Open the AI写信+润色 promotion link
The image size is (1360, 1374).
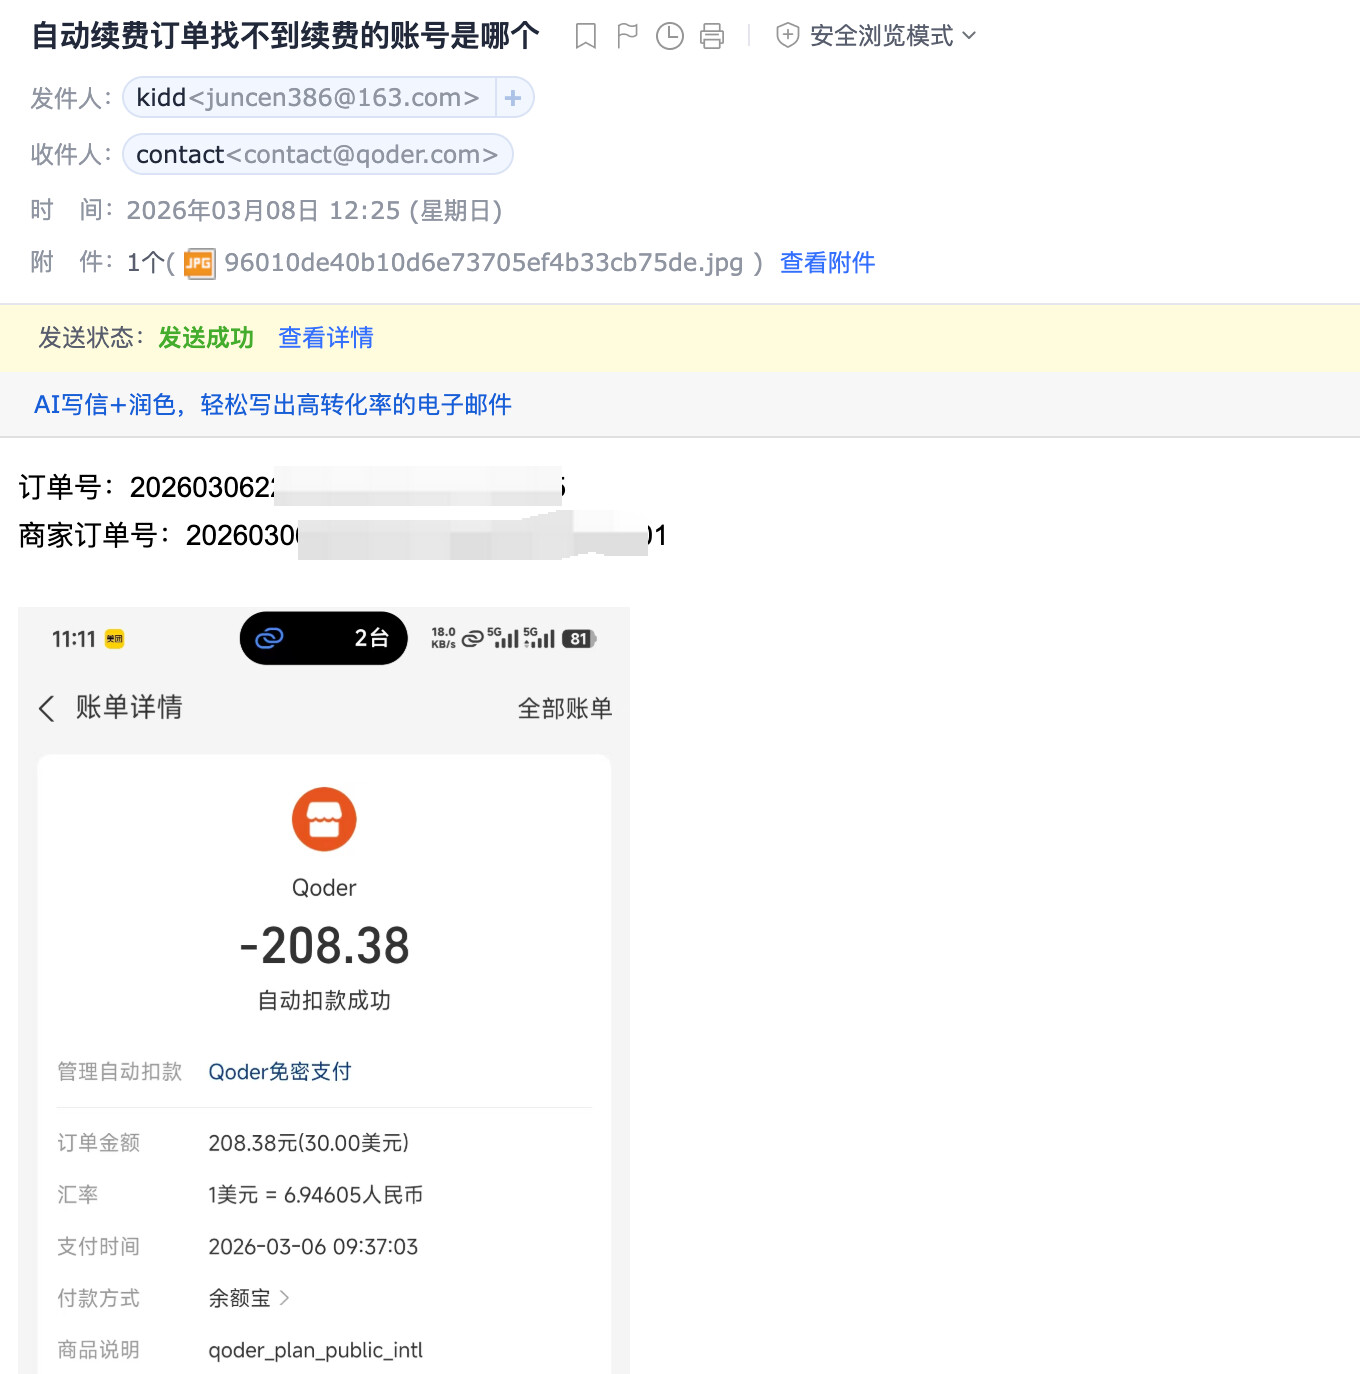coord(273,404)
